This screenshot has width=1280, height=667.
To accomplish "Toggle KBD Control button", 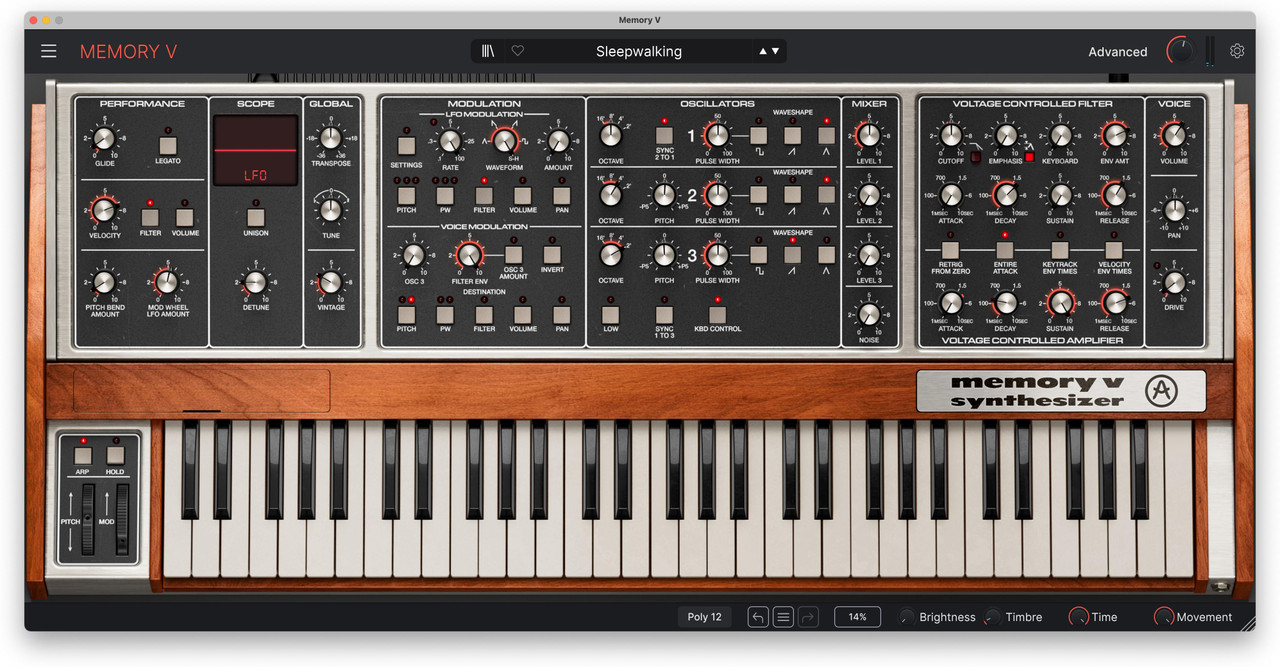I will [717, 314].
